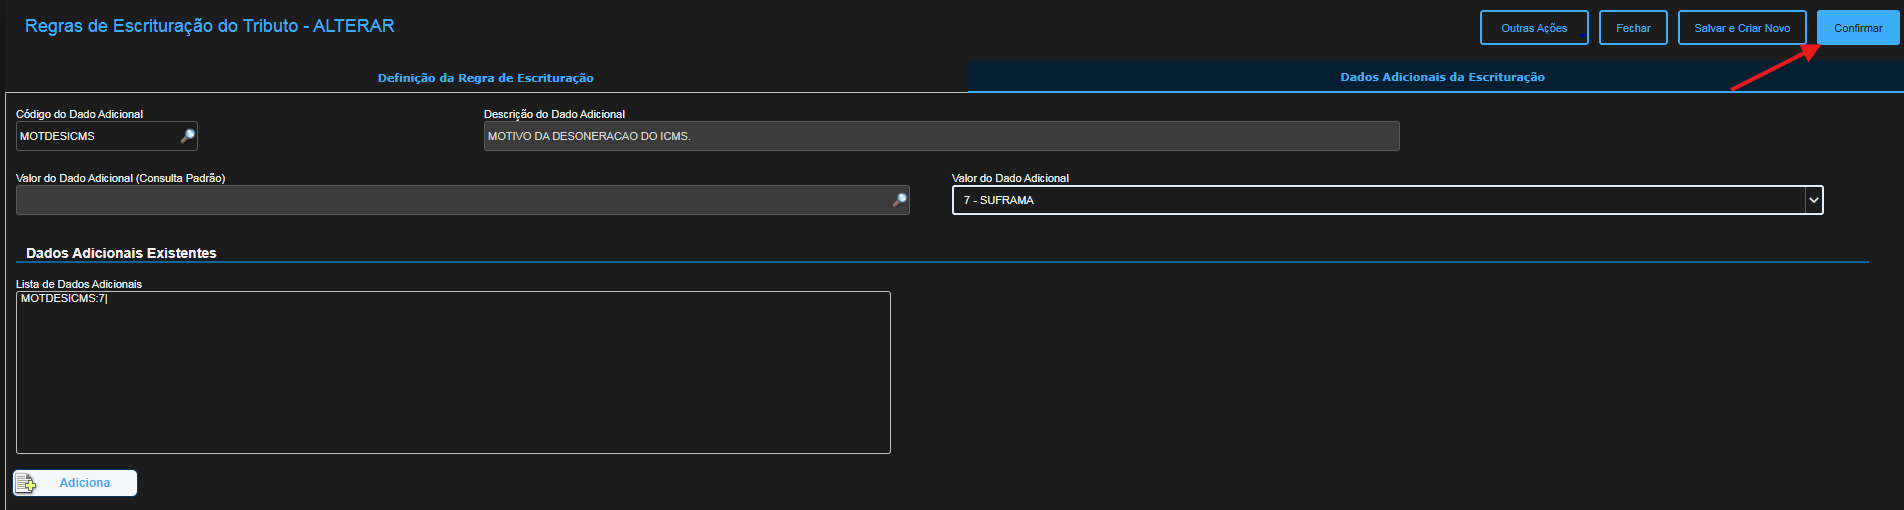
Task: Click Salvar e Criar Novo
Action: pos(1741,28)
